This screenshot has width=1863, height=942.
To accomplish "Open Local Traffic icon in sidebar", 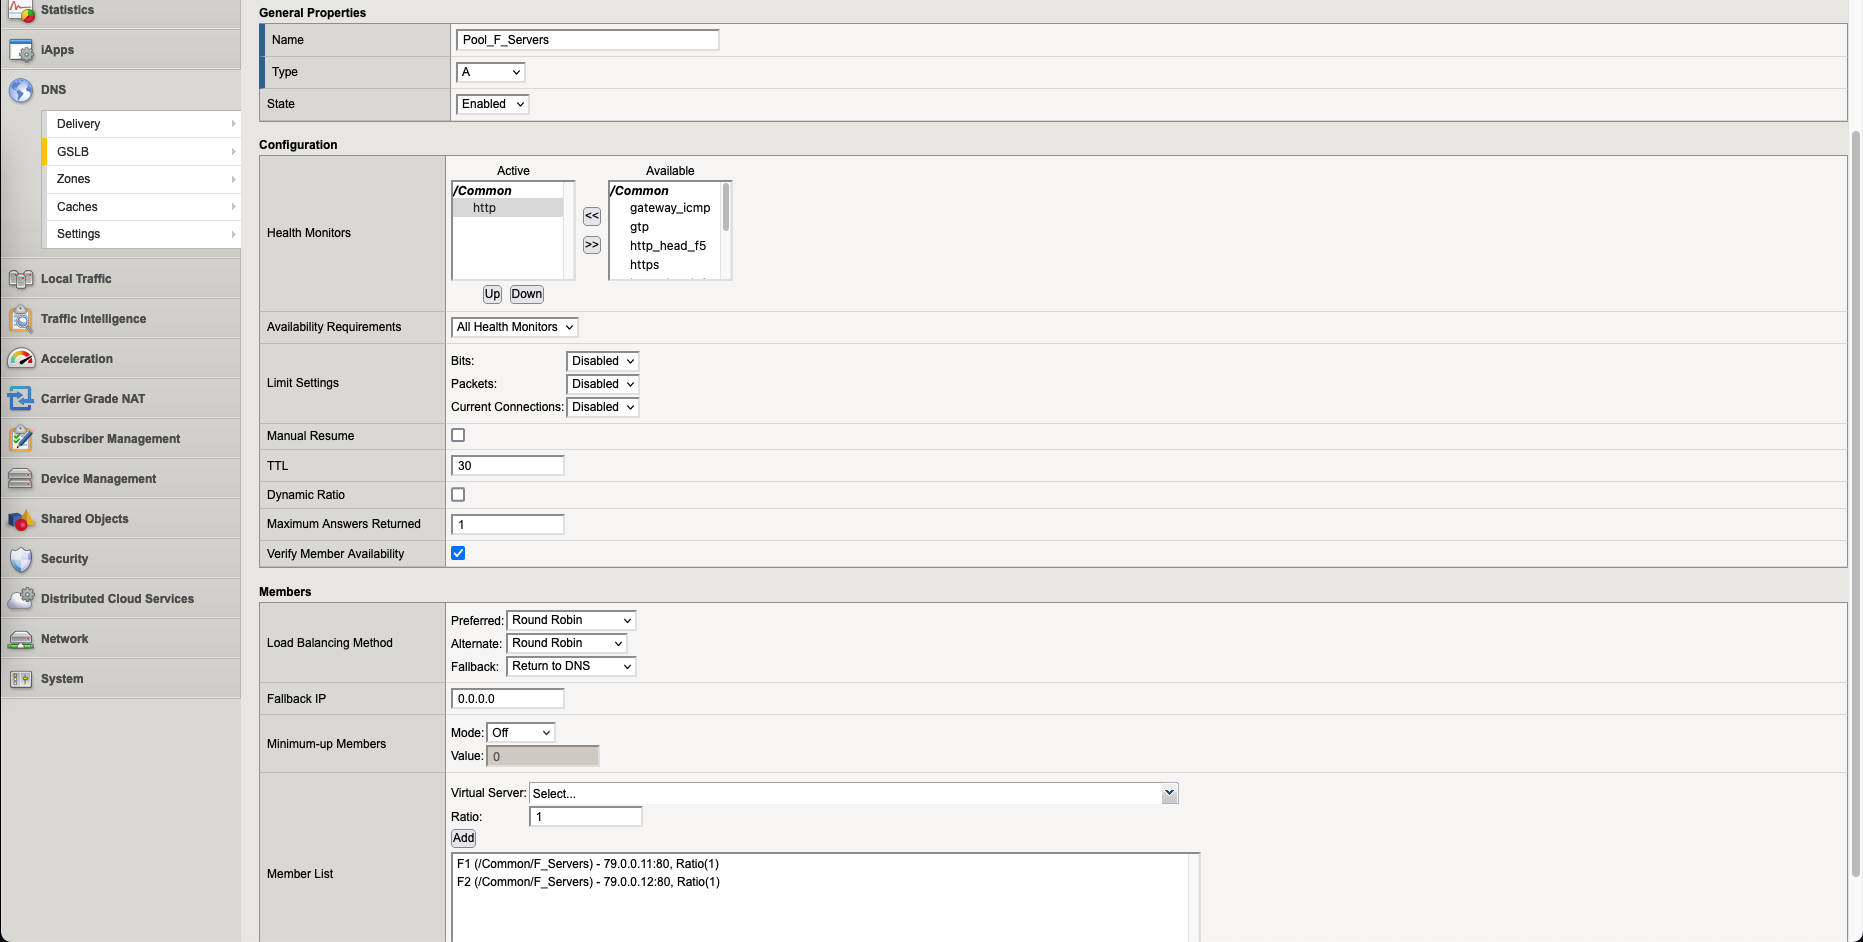I will pyautogui.click(x=21, y=279).
